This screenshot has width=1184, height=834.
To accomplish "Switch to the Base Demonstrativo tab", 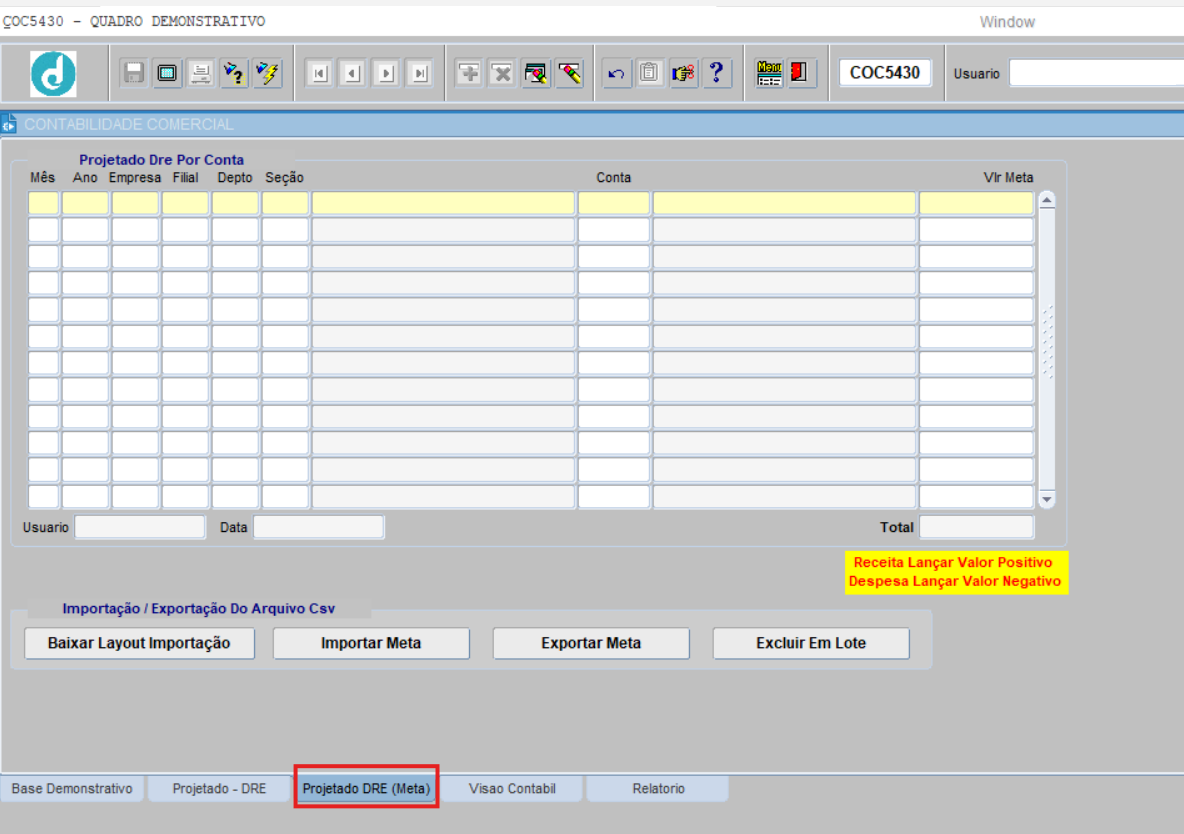I will pyautogui.click(x=72, y=789).
